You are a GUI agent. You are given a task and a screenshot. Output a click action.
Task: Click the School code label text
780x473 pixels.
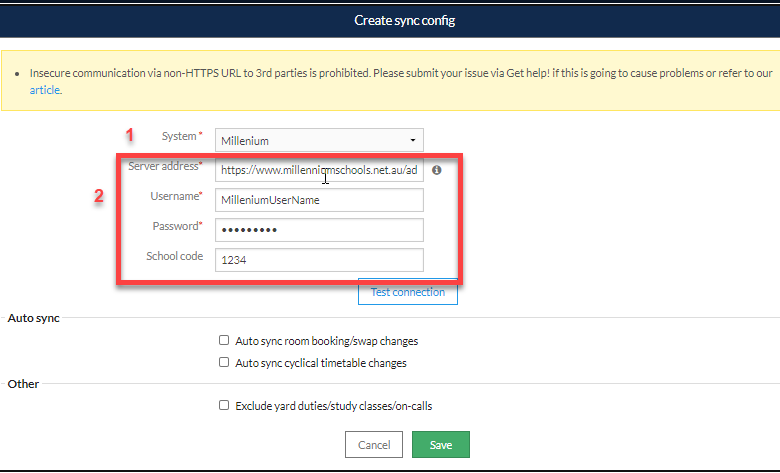175,256
